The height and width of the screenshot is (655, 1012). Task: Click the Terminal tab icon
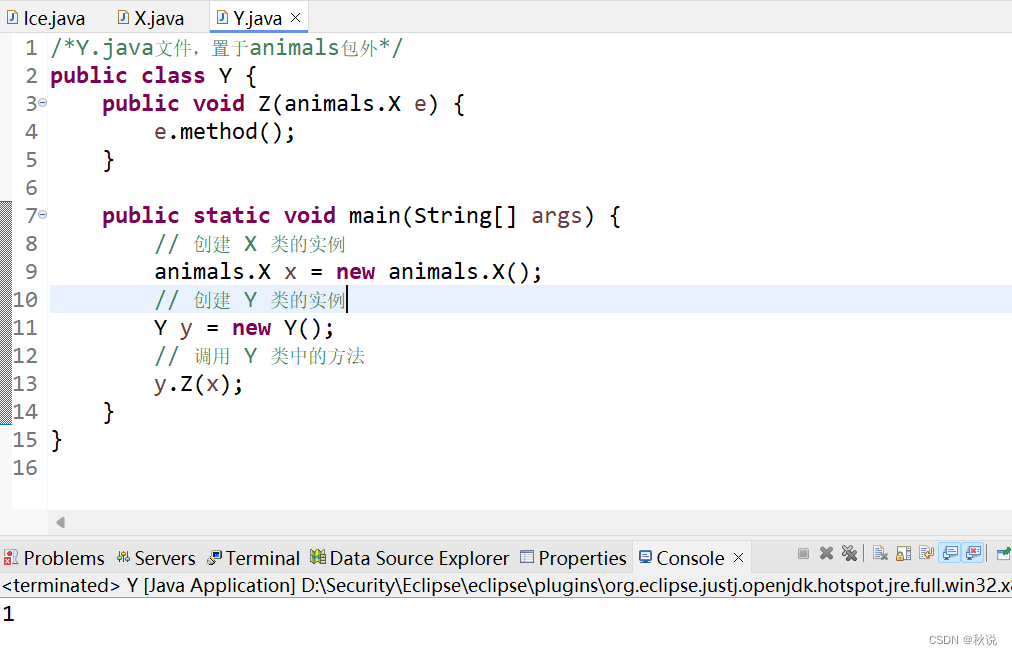214,557
